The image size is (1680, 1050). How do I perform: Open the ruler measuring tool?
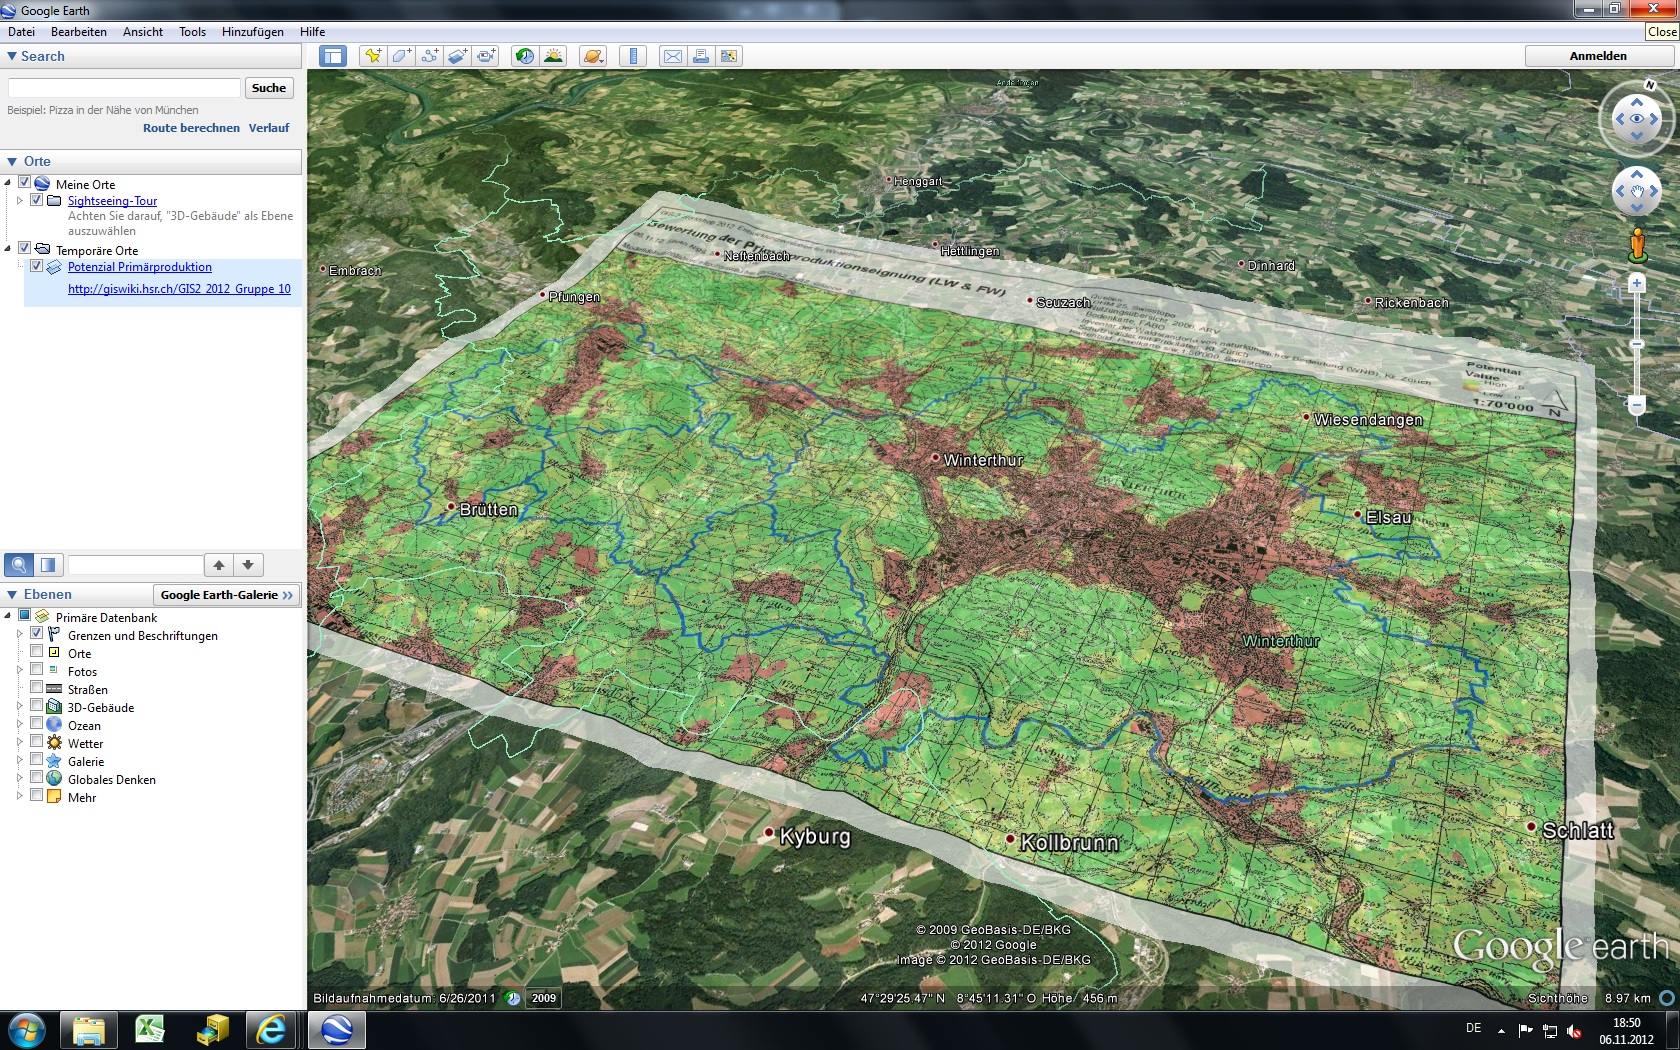pyautogui.click(x=632, y=56)
